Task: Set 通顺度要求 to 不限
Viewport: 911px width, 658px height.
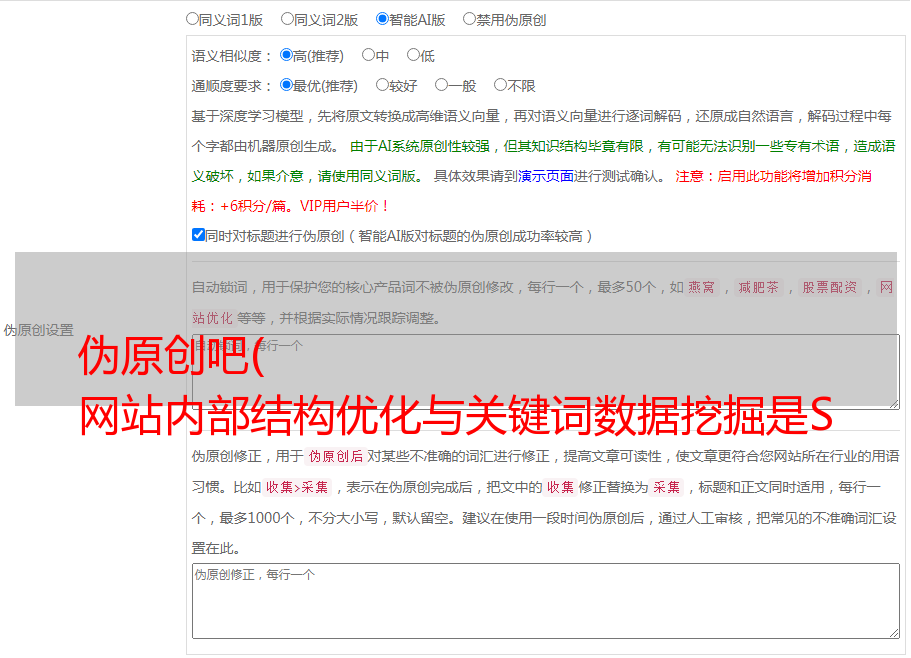Action: coord(500,85)
